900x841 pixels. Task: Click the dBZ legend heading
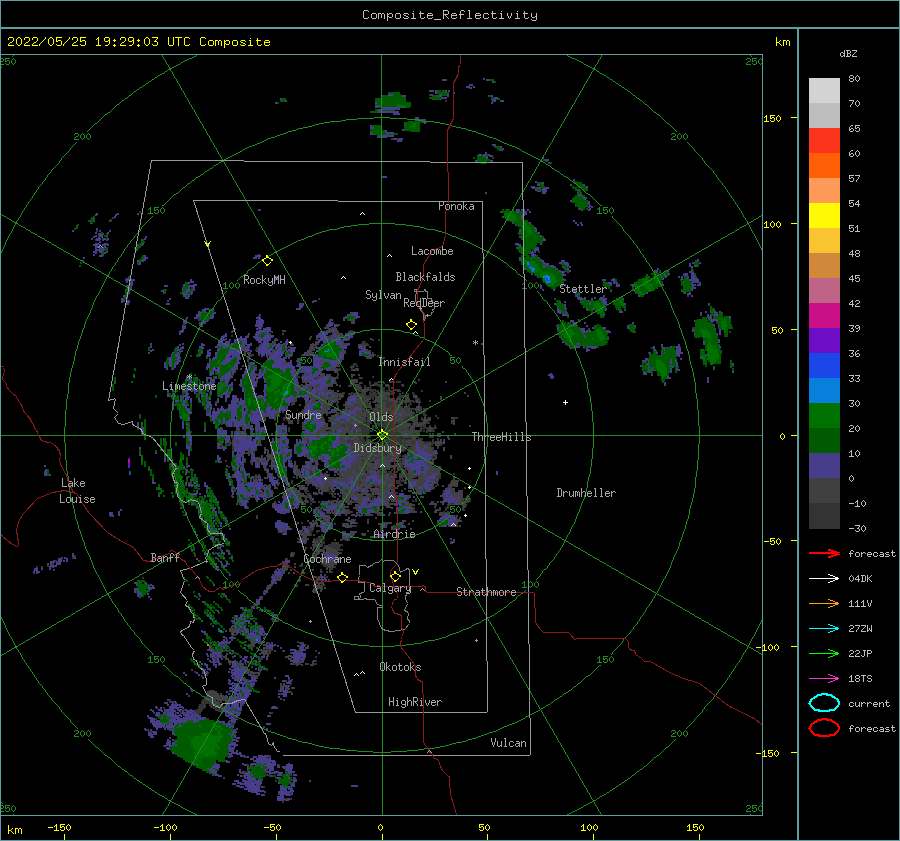848,53
